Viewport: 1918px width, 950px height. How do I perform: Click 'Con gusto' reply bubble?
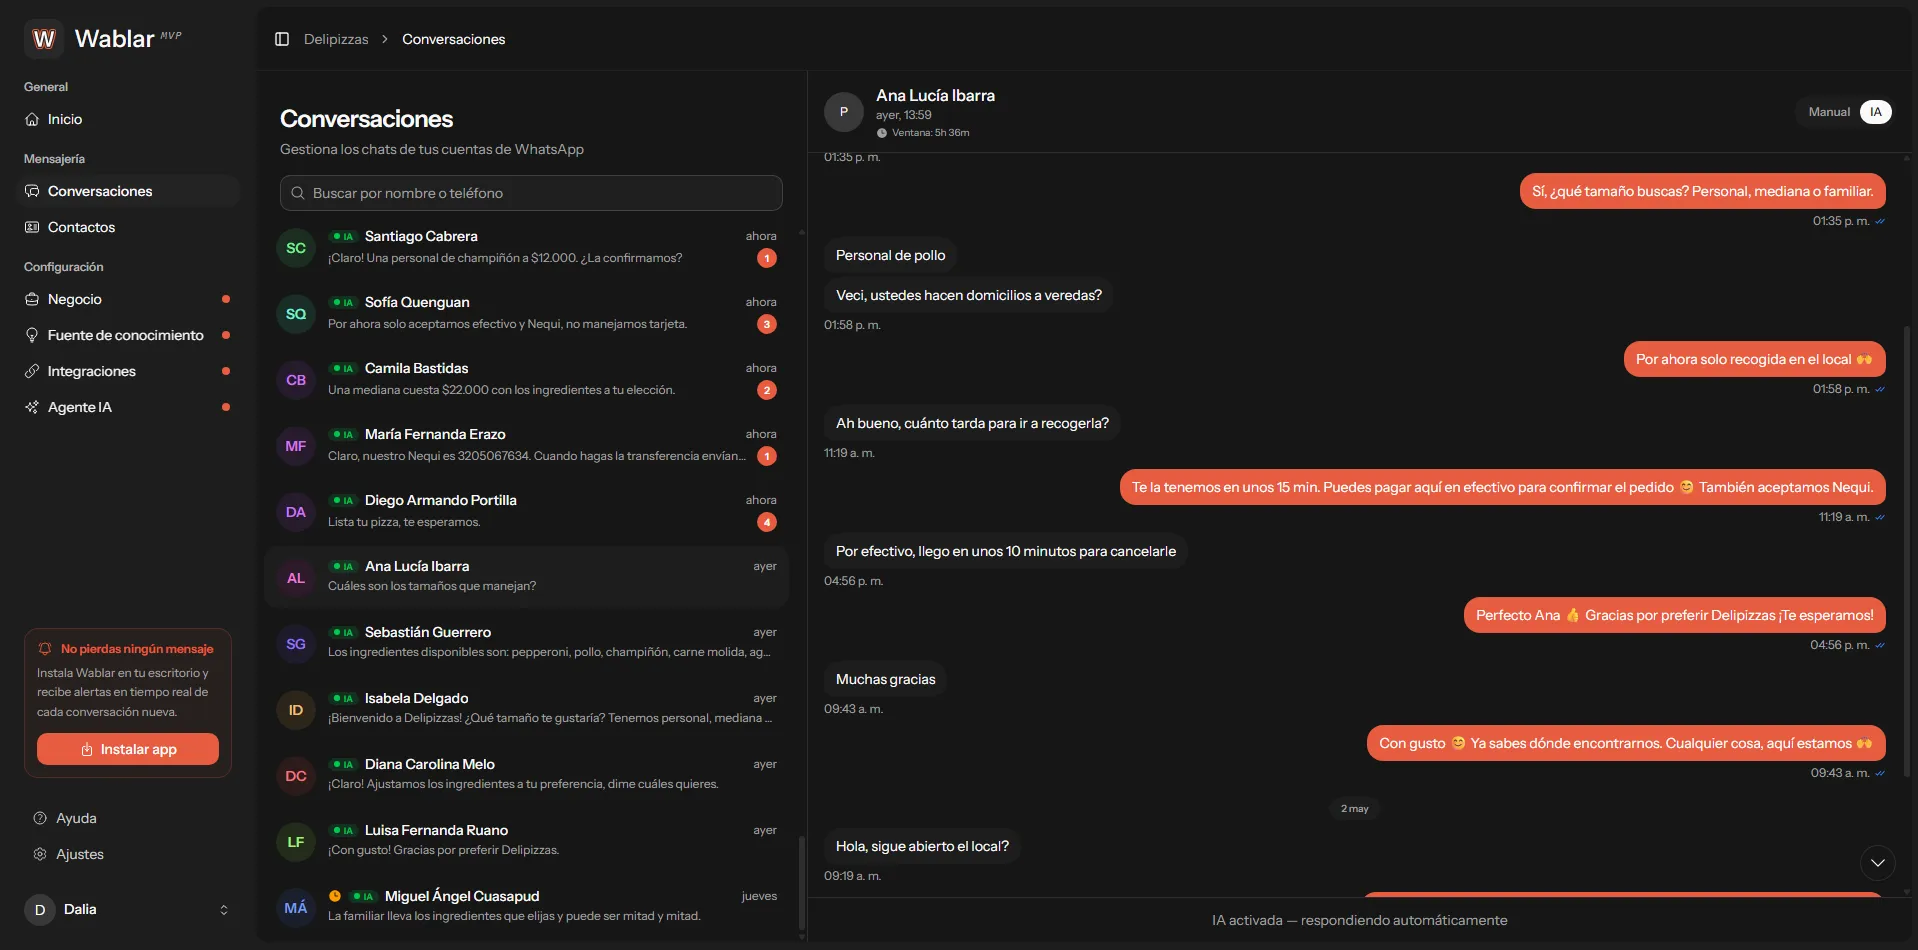point(1626,743)
